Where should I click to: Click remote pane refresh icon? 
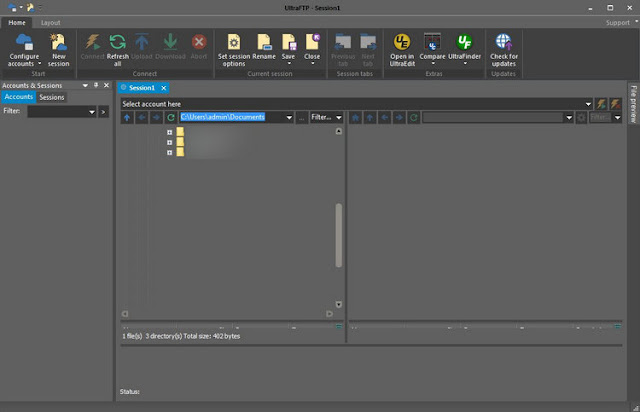click(413, 118)
